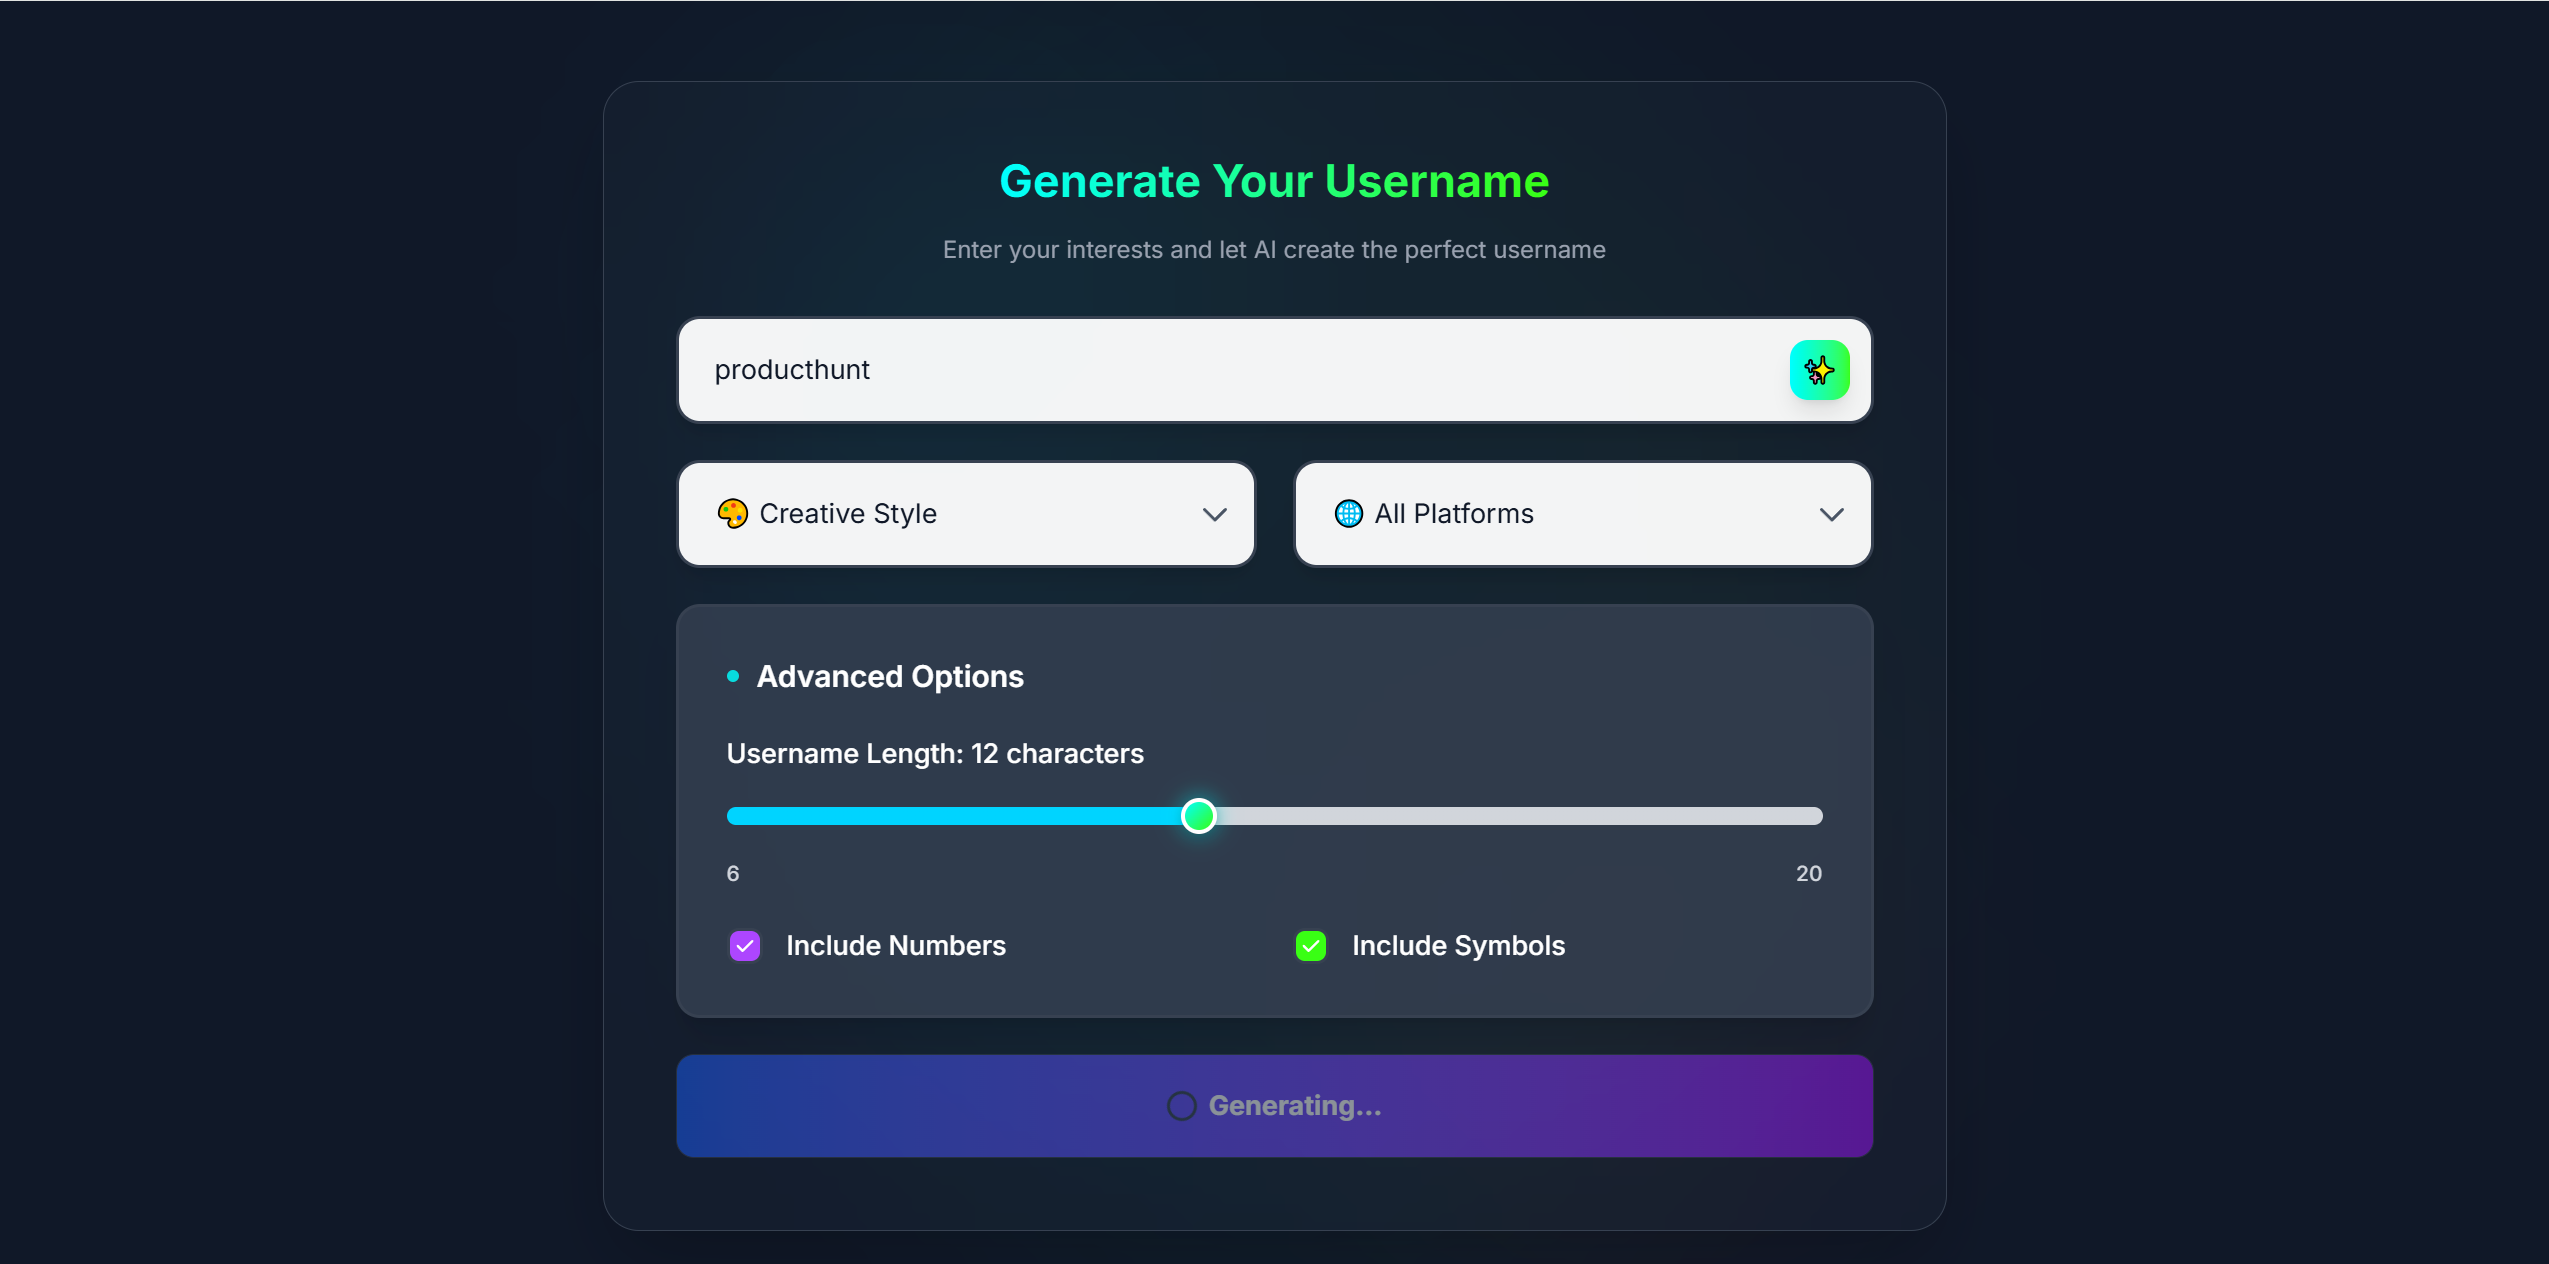Click the Include Numbers label text

[x=896, y=946]
